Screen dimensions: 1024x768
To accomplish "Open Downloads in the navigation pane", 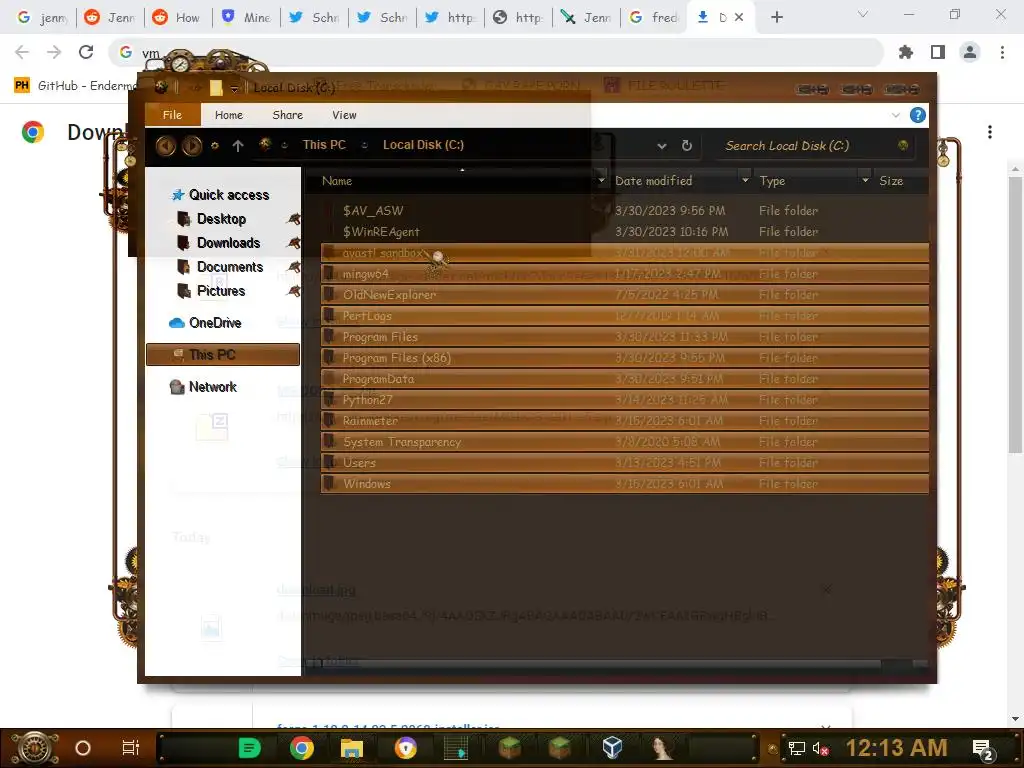I will click(x=228, y=243).
